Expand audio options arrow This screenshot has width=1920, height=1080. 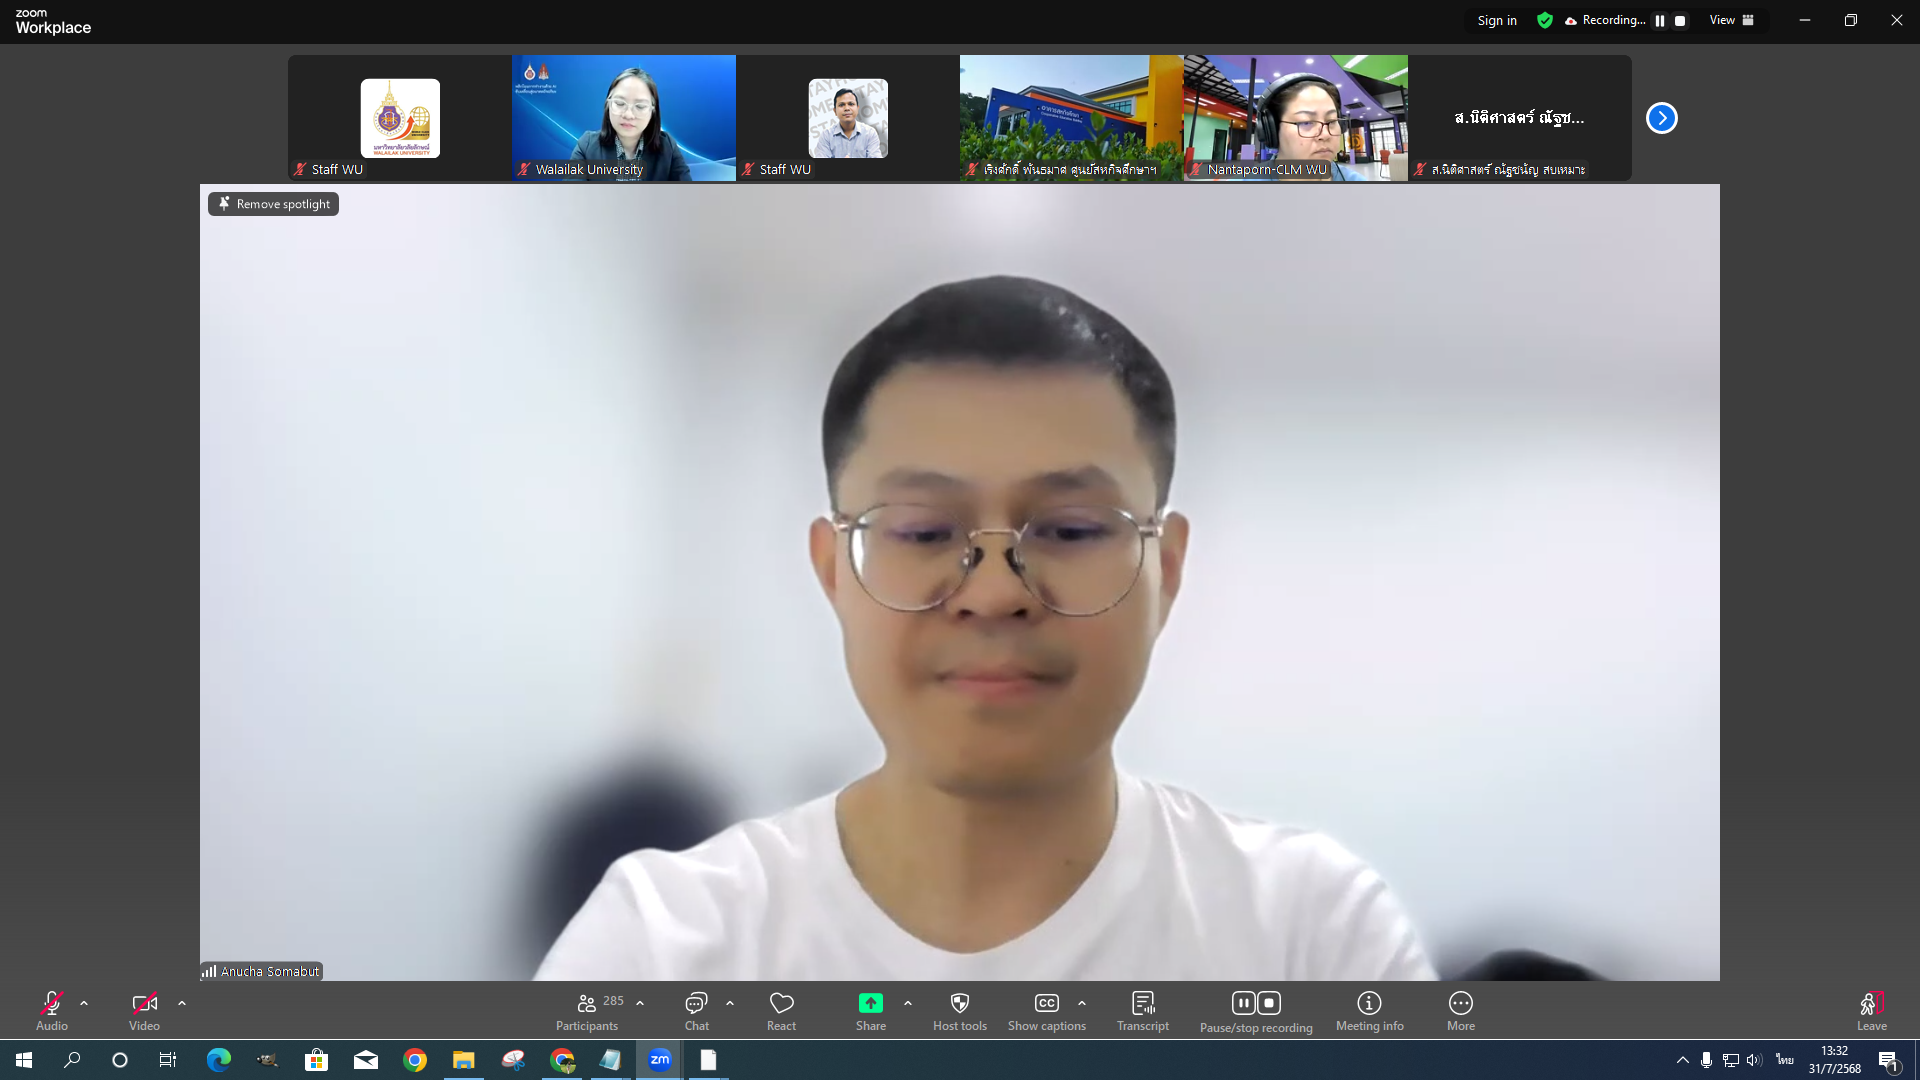click(84, 1003)
